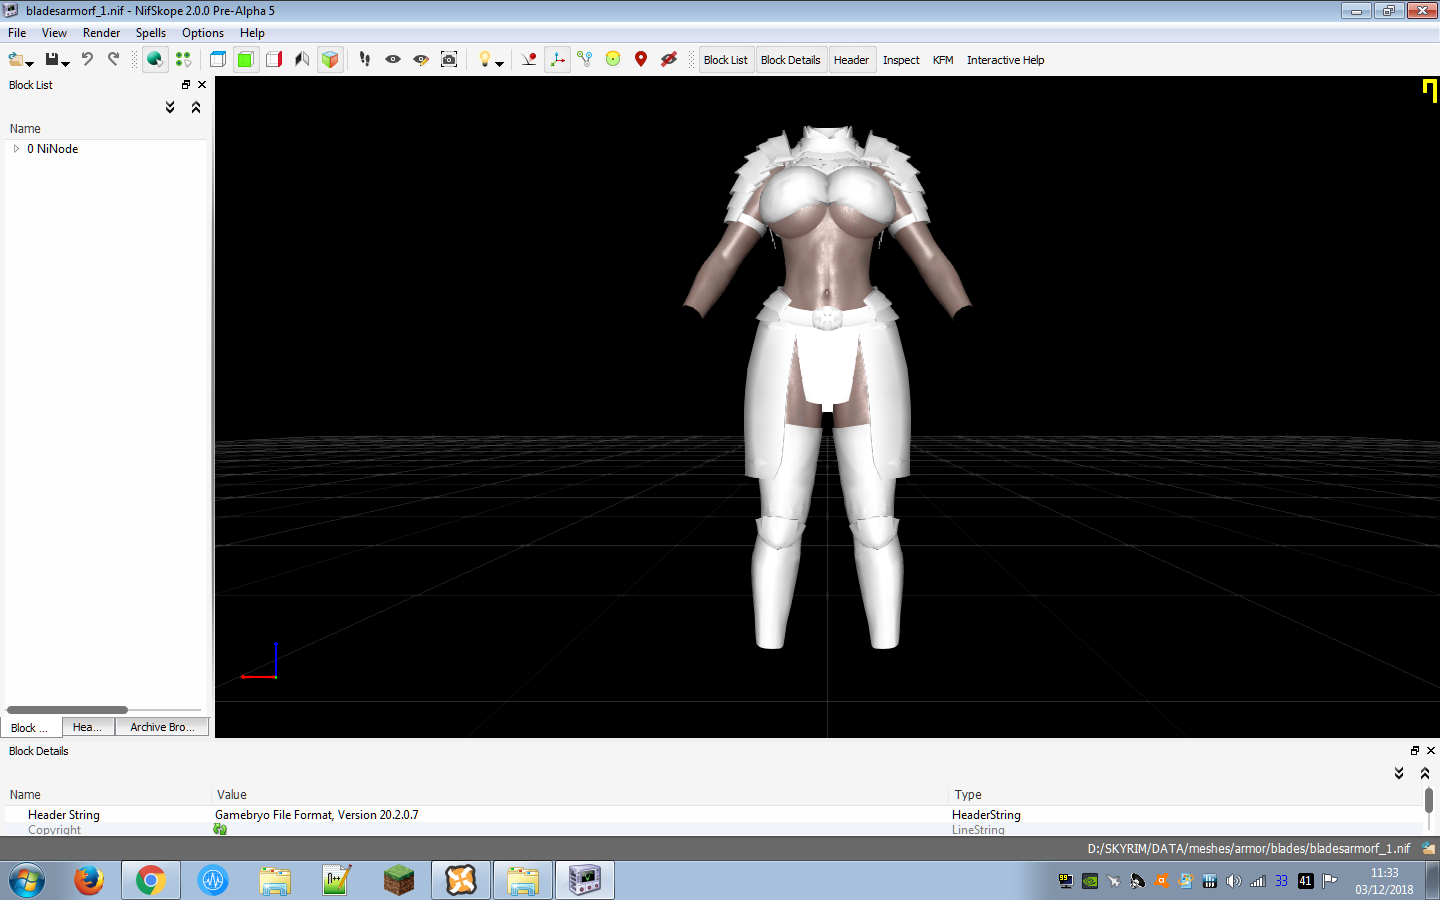Switch to the Hea... header tab

pyautogui.click(x=87, y=727)
